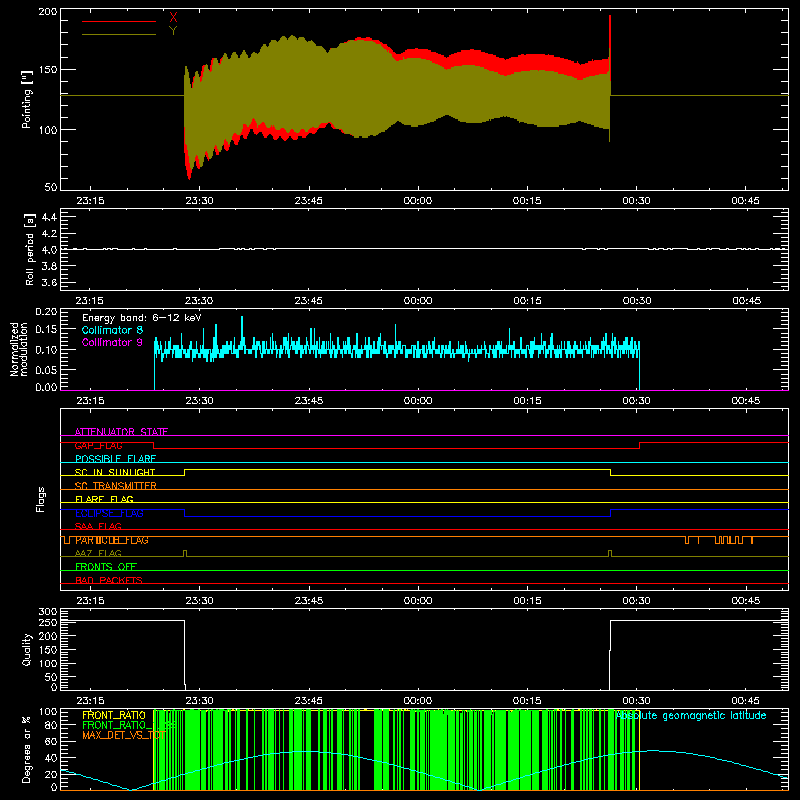This screenshot has height=800, width=800.
Task: Select the ATTENUATOR_STATE flag label
Action: pos(121,432)
